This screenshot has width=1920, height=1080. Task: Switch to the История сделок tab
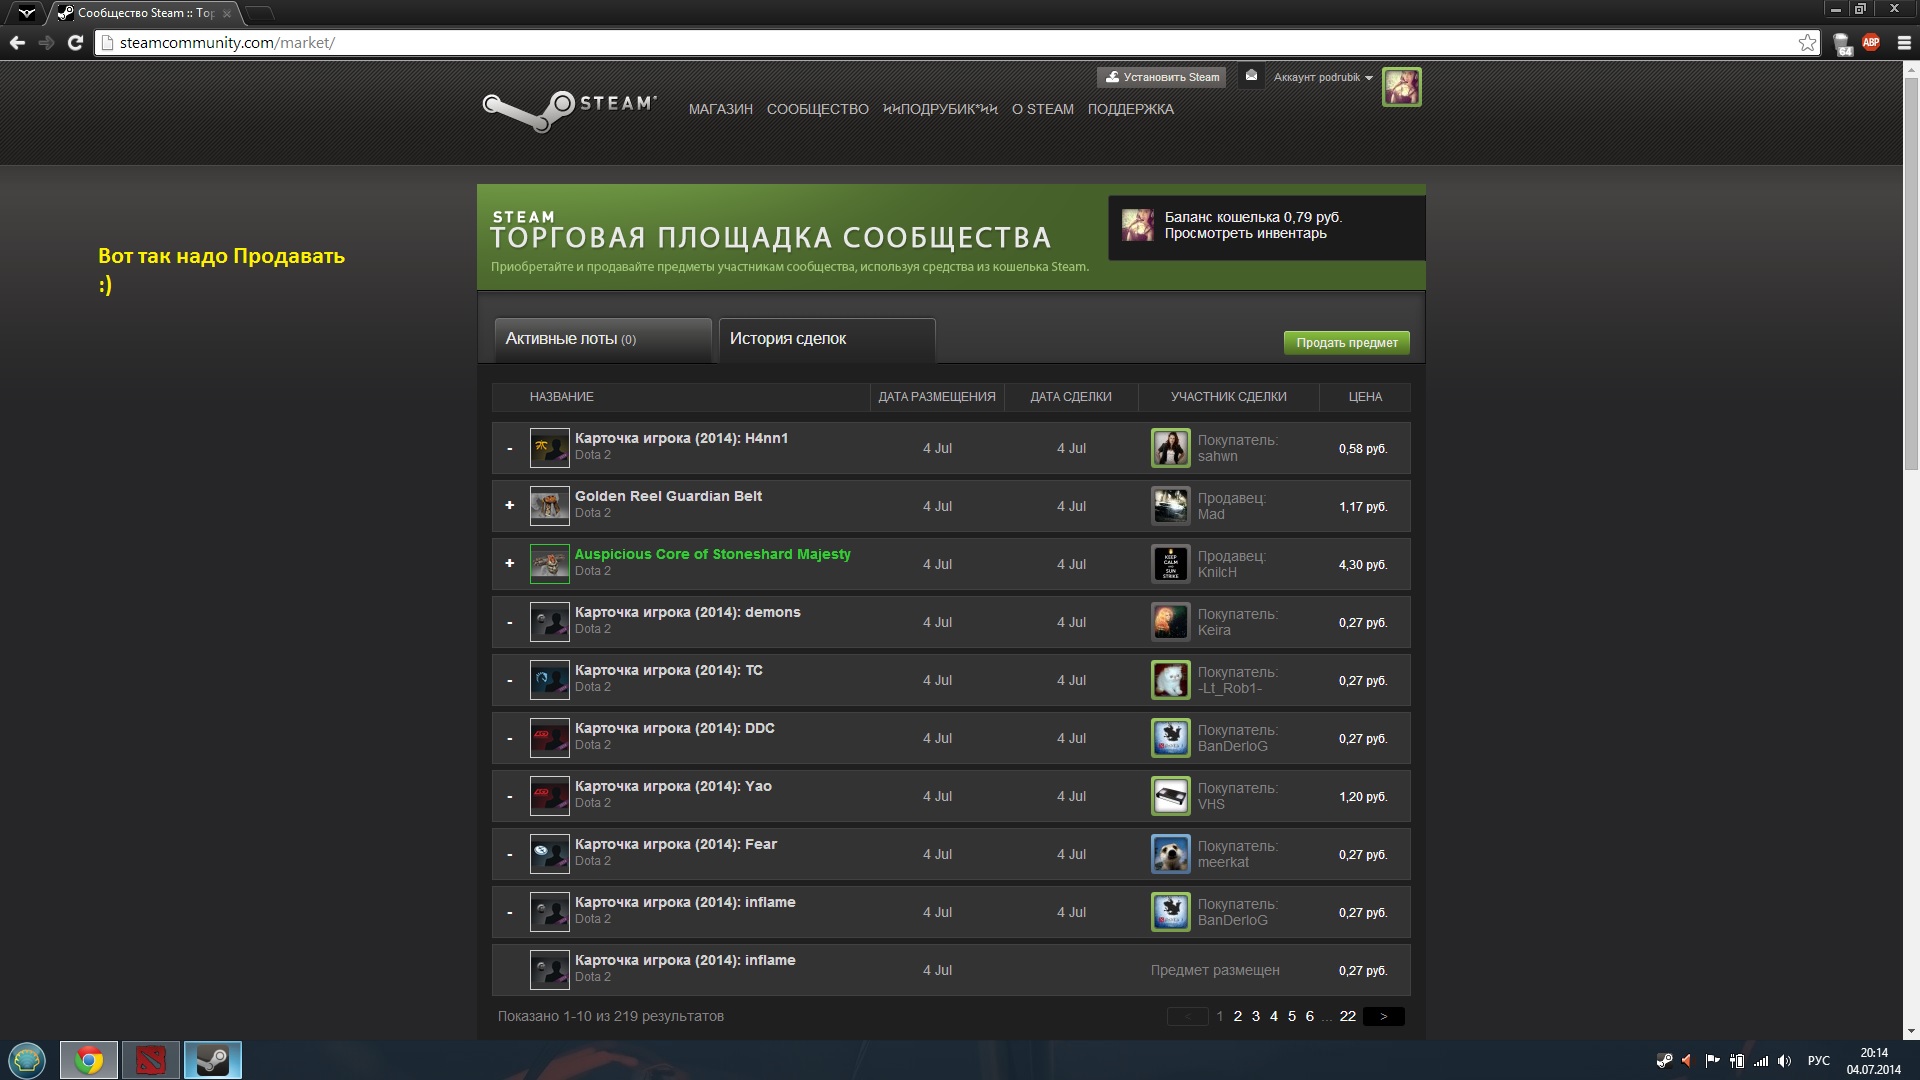[x=827, y=340]
